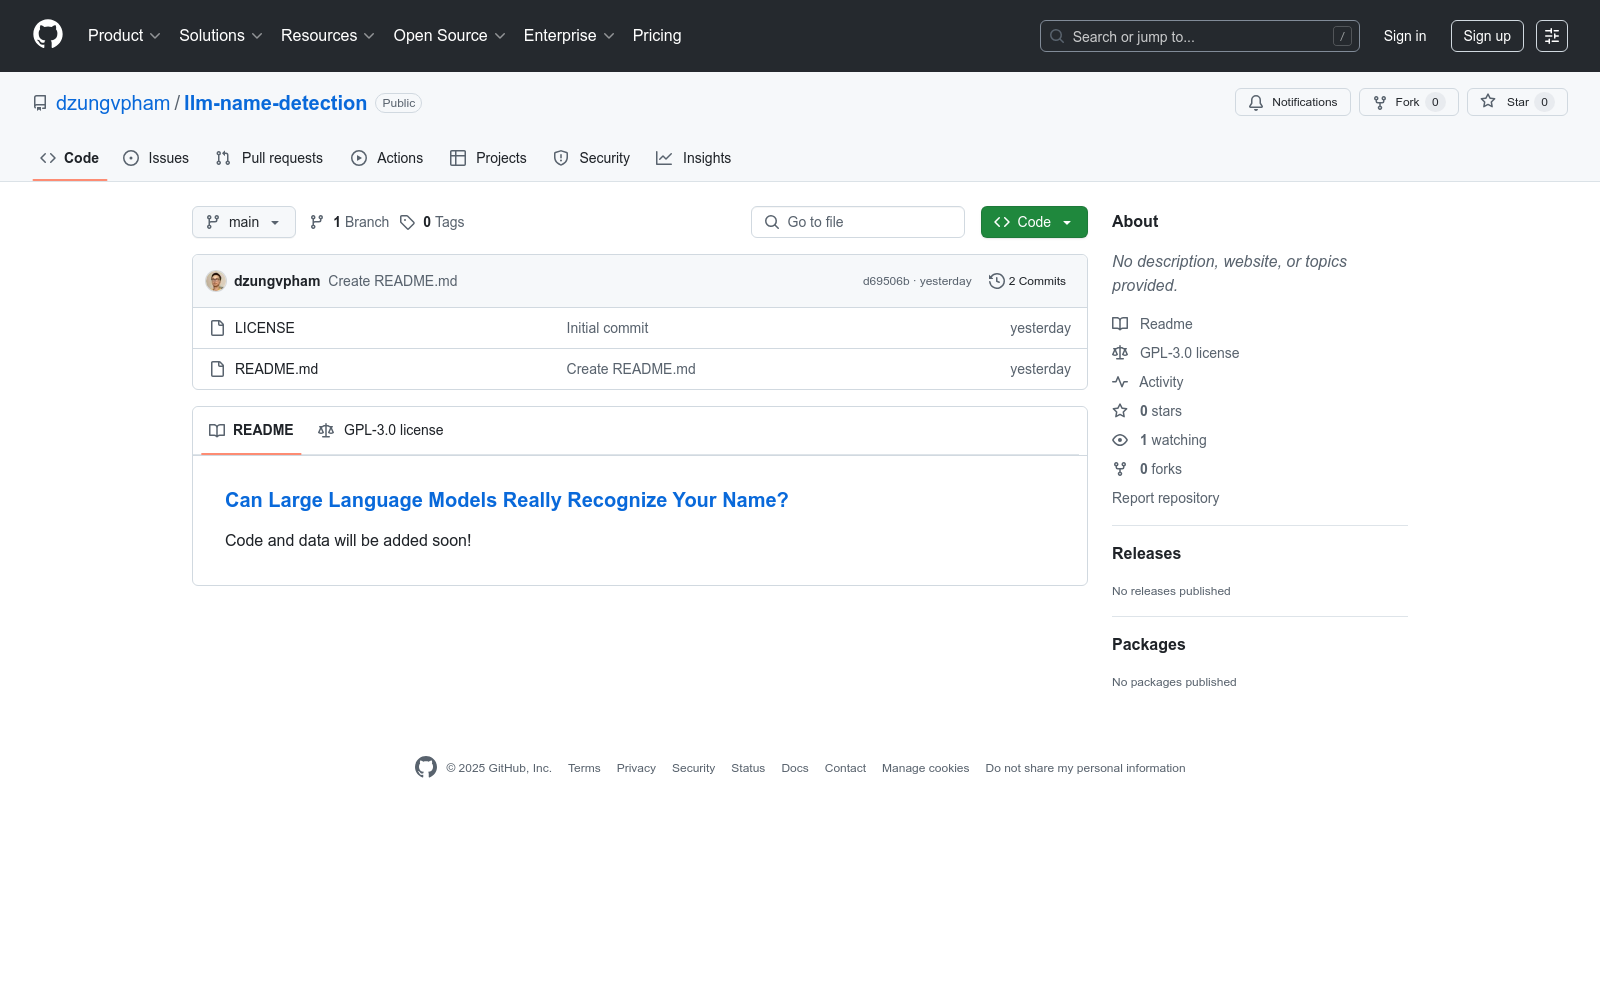Open the Docs footer link
Viewport: 1600px width, 1000px height.
click(x=795, y=768)
